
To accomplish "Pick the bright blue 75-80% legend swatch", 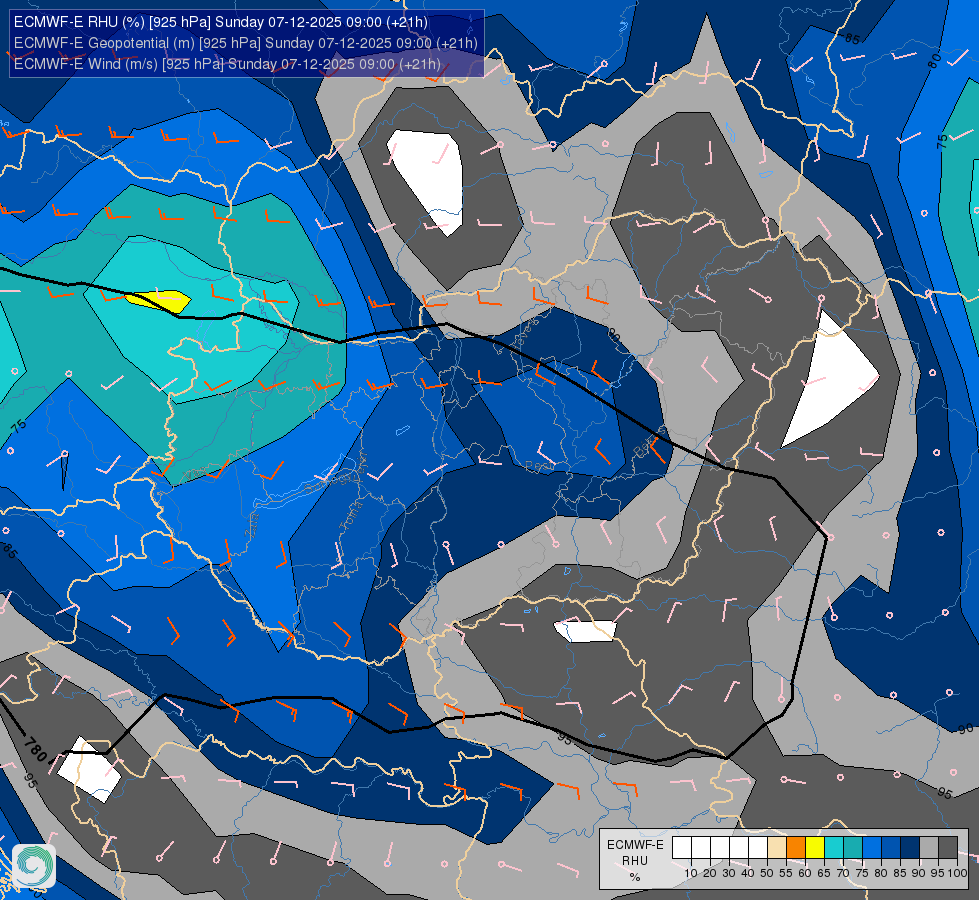I will [872, 848].
